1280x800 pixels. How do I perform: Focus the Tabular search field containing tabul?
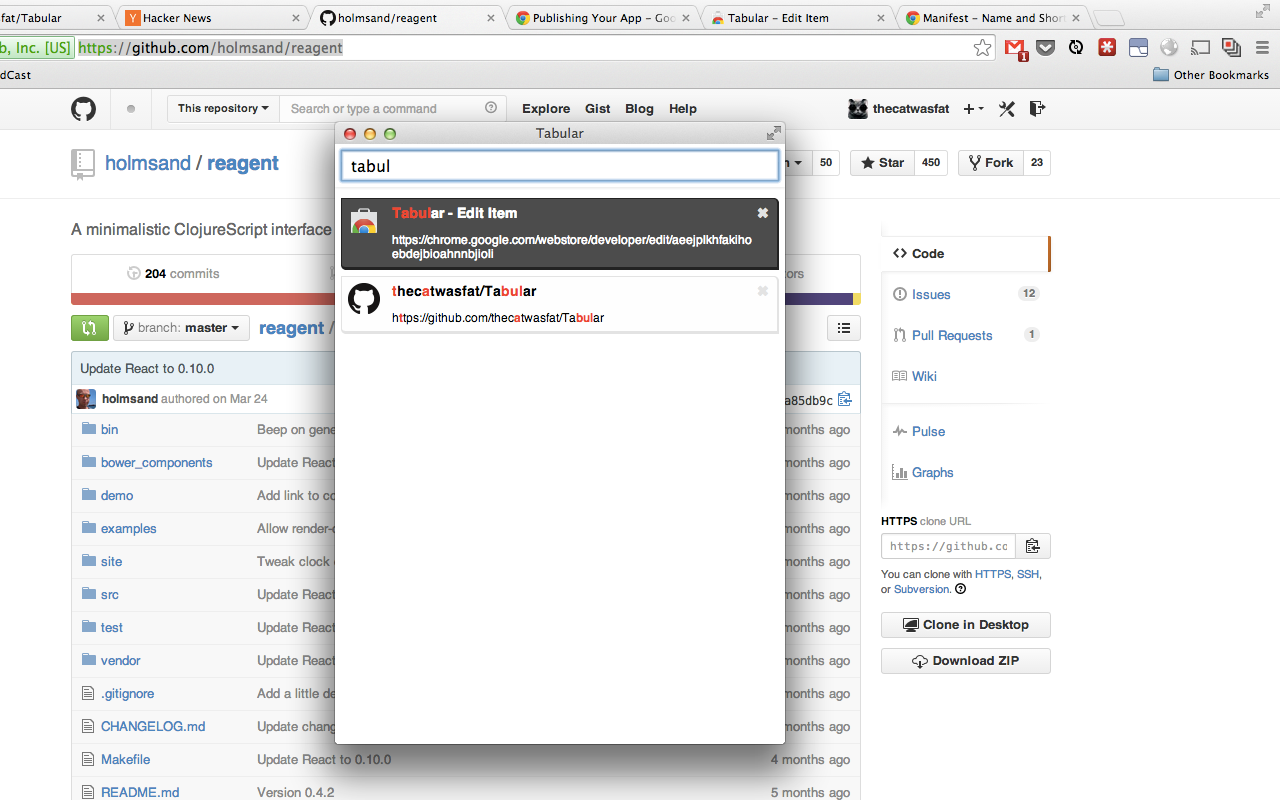click(560, 166)
